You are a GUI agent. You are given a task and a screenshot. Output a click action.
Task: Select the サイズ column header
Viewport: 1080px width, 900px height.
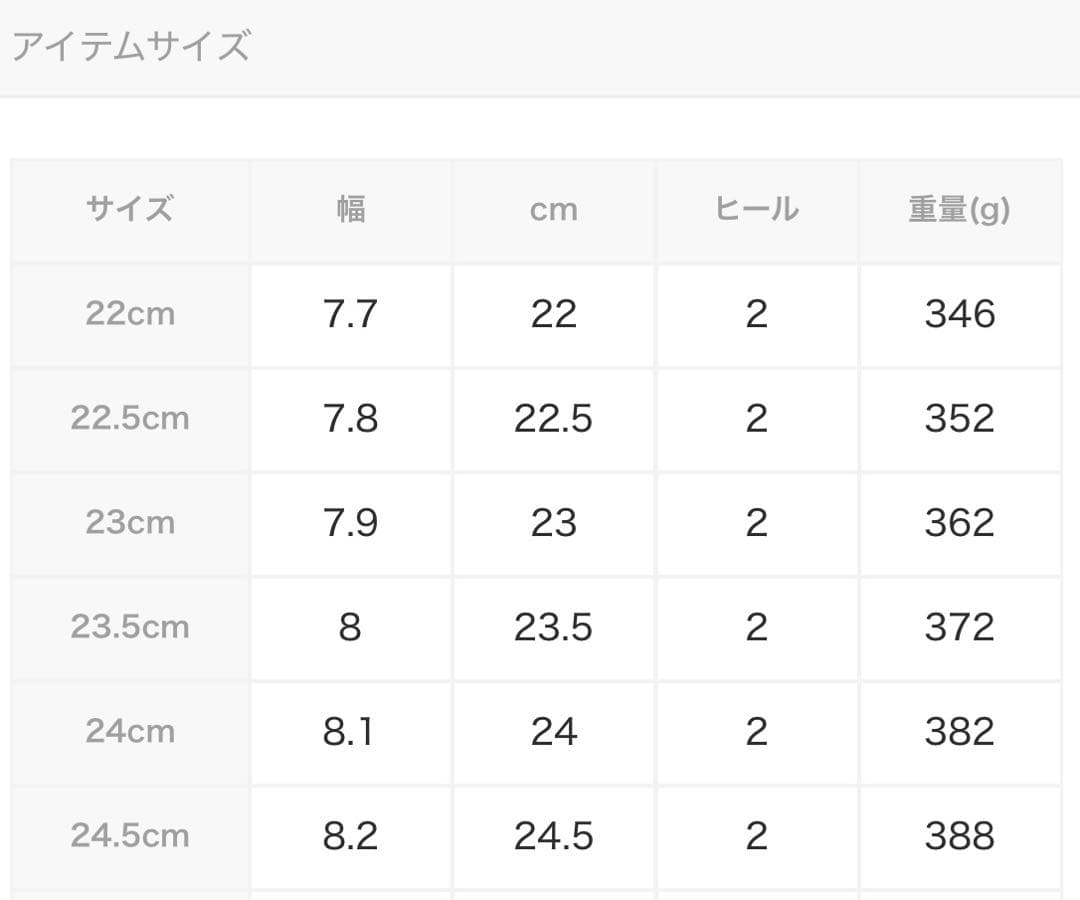point(130,210)
